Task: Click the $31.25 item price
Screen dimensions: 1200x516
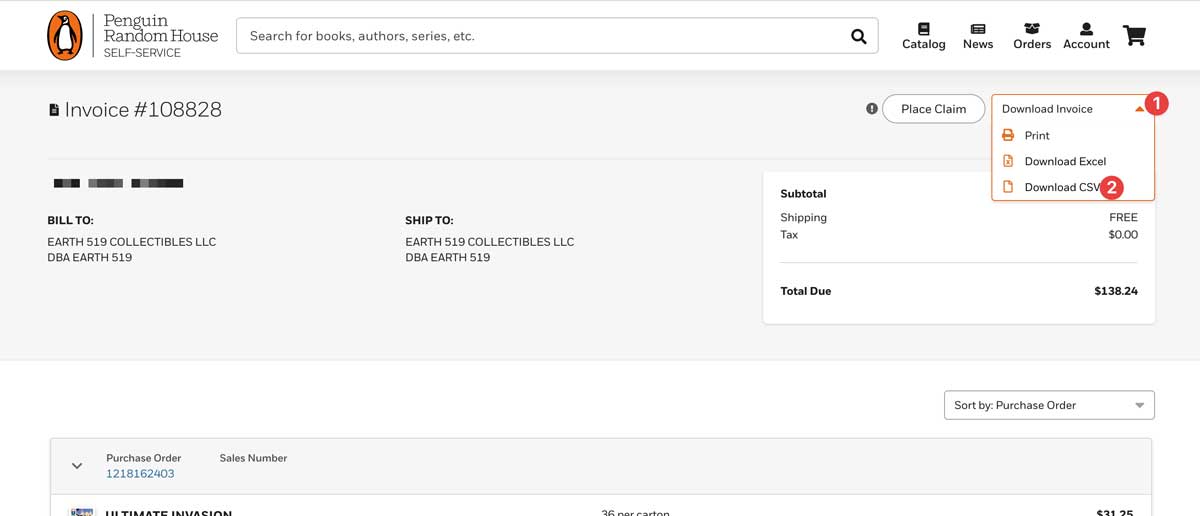Action: 1114,513
